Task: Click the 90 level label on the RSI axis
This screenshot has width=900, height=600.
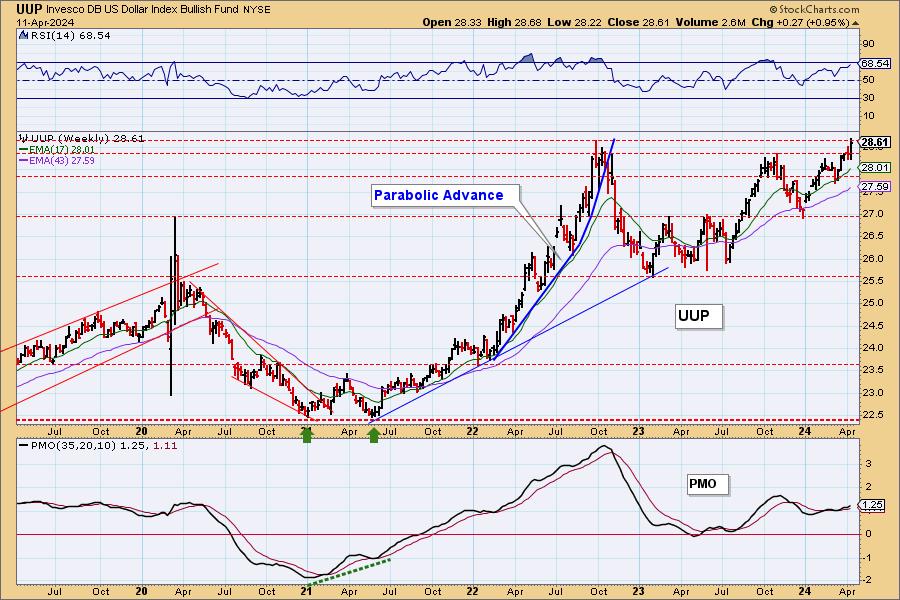Action: point(868,44)
